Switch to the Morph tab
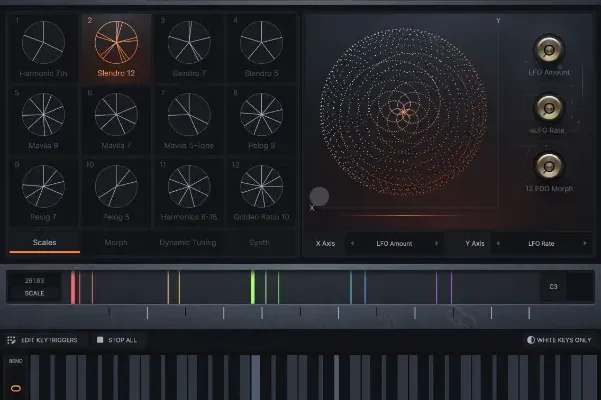The width and height of the screenshot is (601, 400). click(116, 242)
